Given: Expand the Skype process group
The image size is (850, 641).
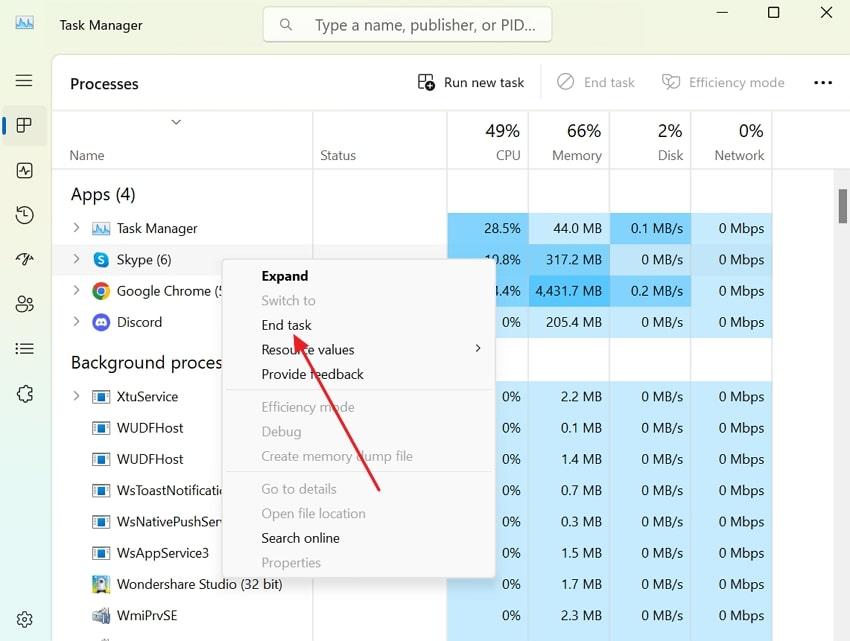Looking at the screenshot, I should pyautogui.click(x=76, y=259).
